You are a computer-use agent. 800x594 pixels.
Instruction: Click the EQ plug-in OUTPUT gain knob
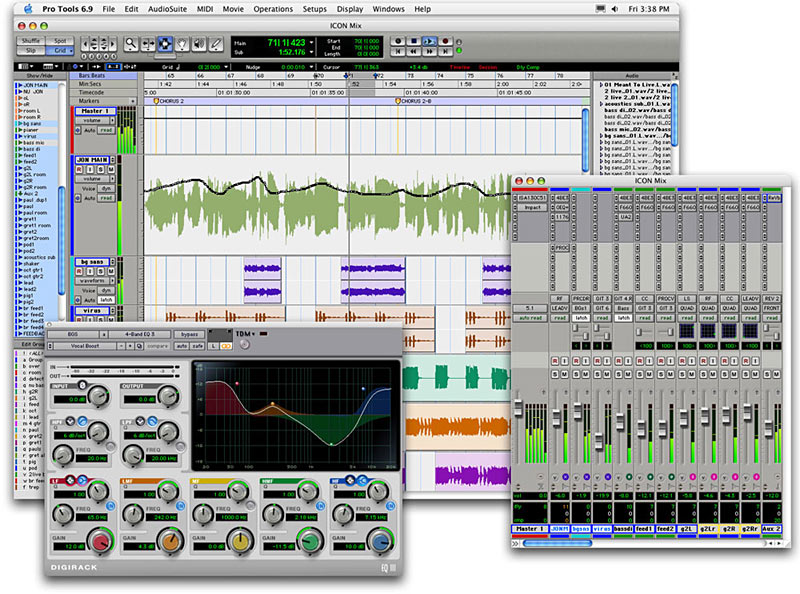point(168,395)
